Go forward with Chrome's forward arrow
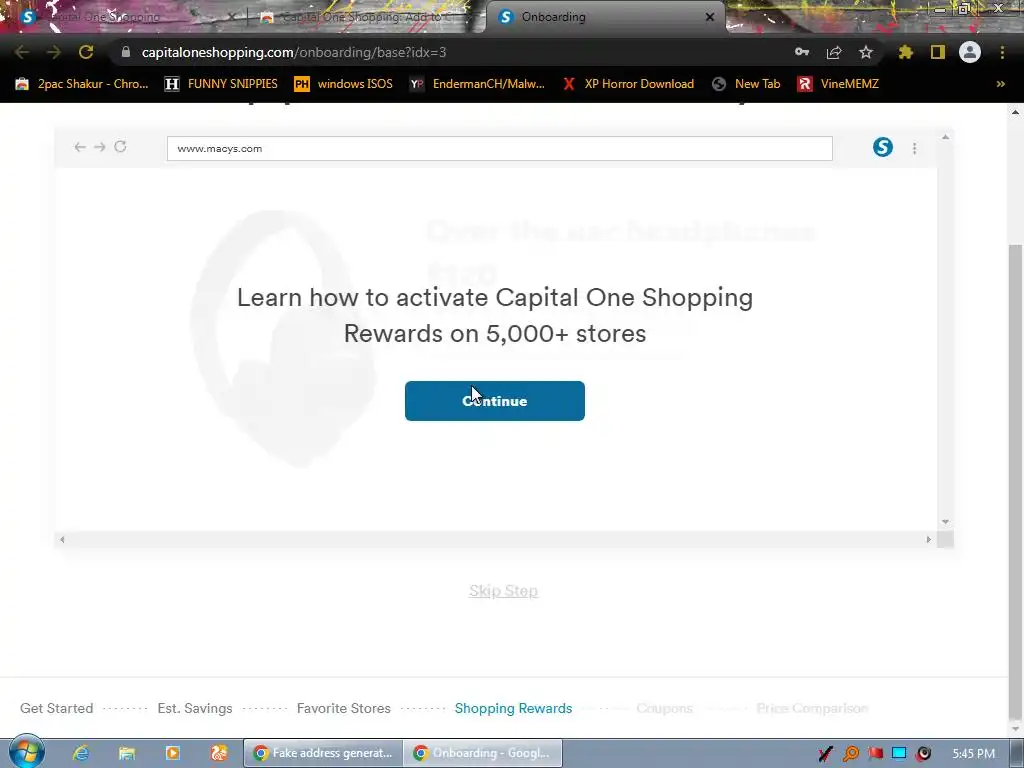 [x=54, y=52]
